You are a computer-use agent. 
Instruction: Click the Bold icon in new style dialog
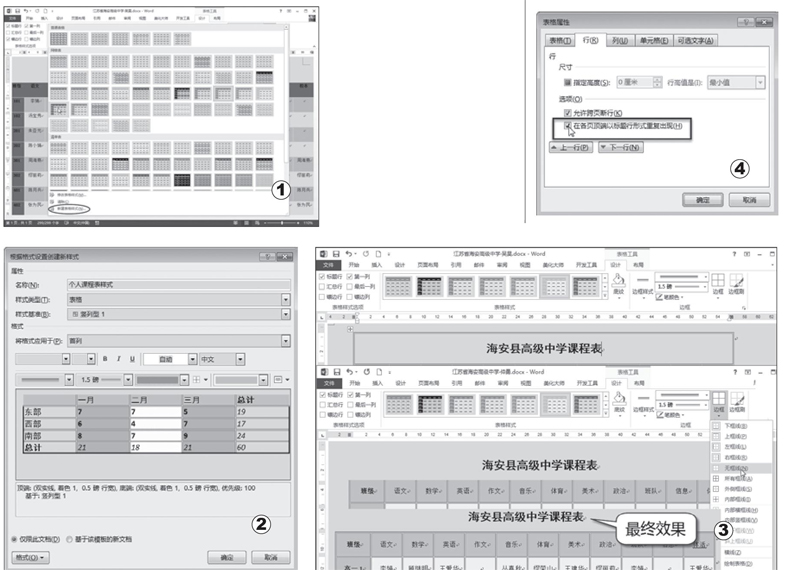tap(104, 358)
